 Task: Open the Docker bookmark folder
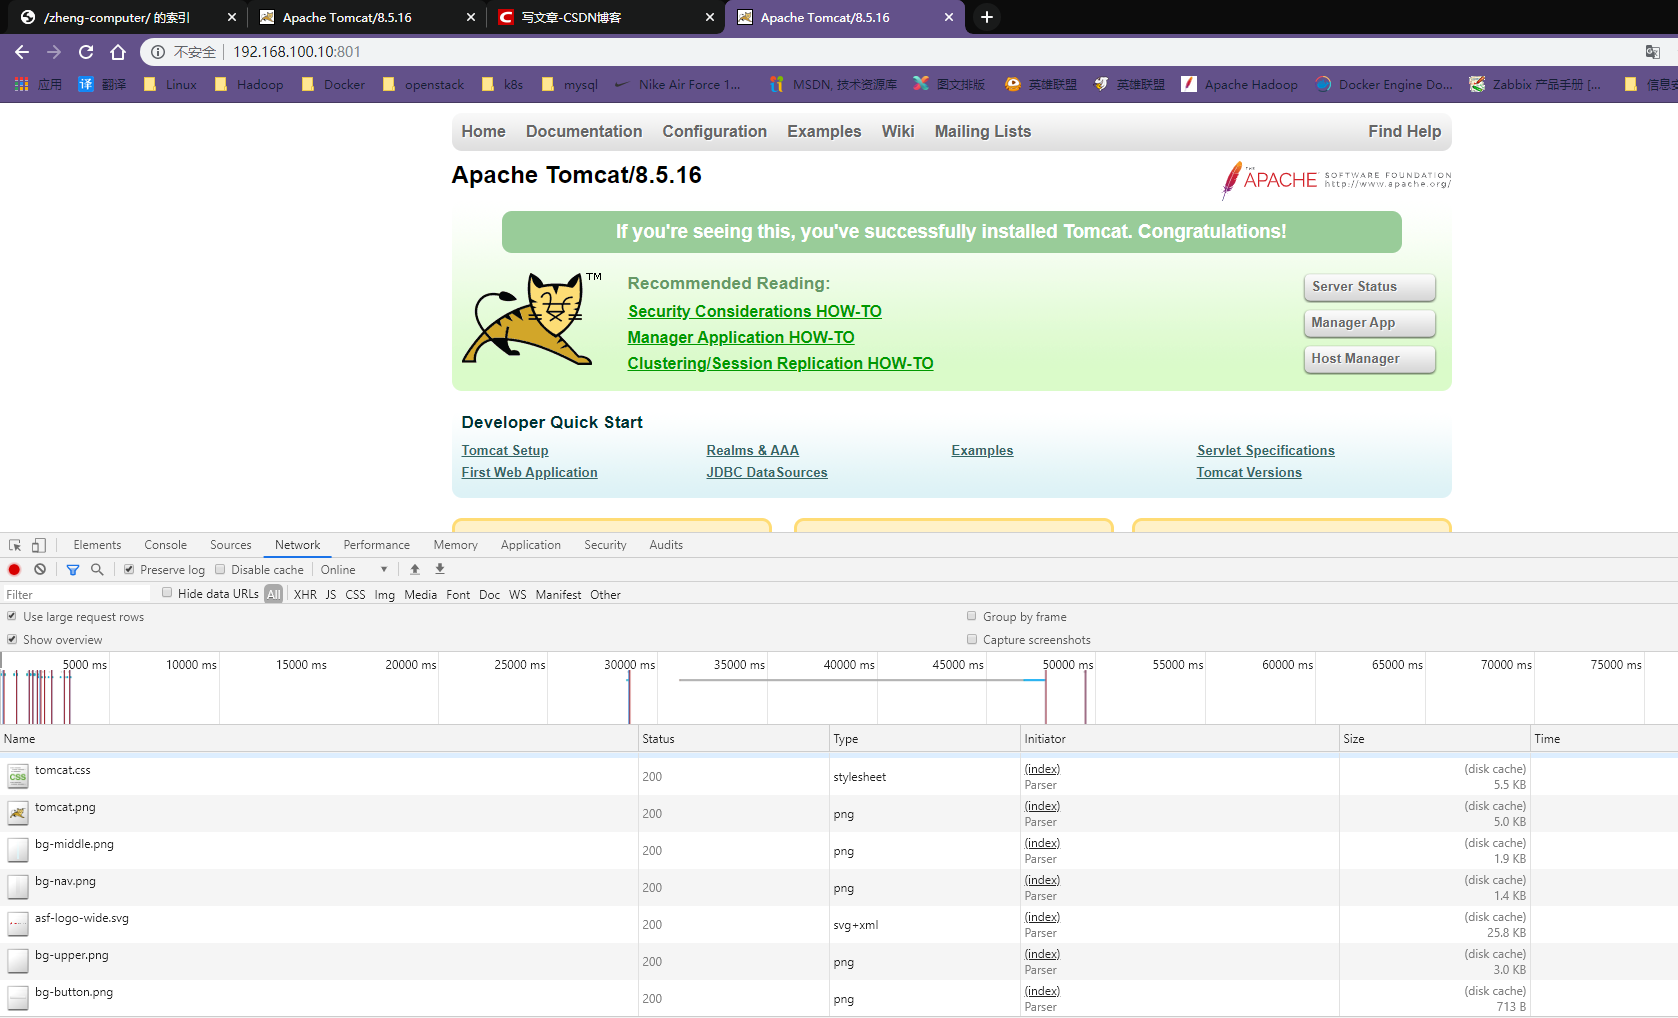click(x=333, y=84)
